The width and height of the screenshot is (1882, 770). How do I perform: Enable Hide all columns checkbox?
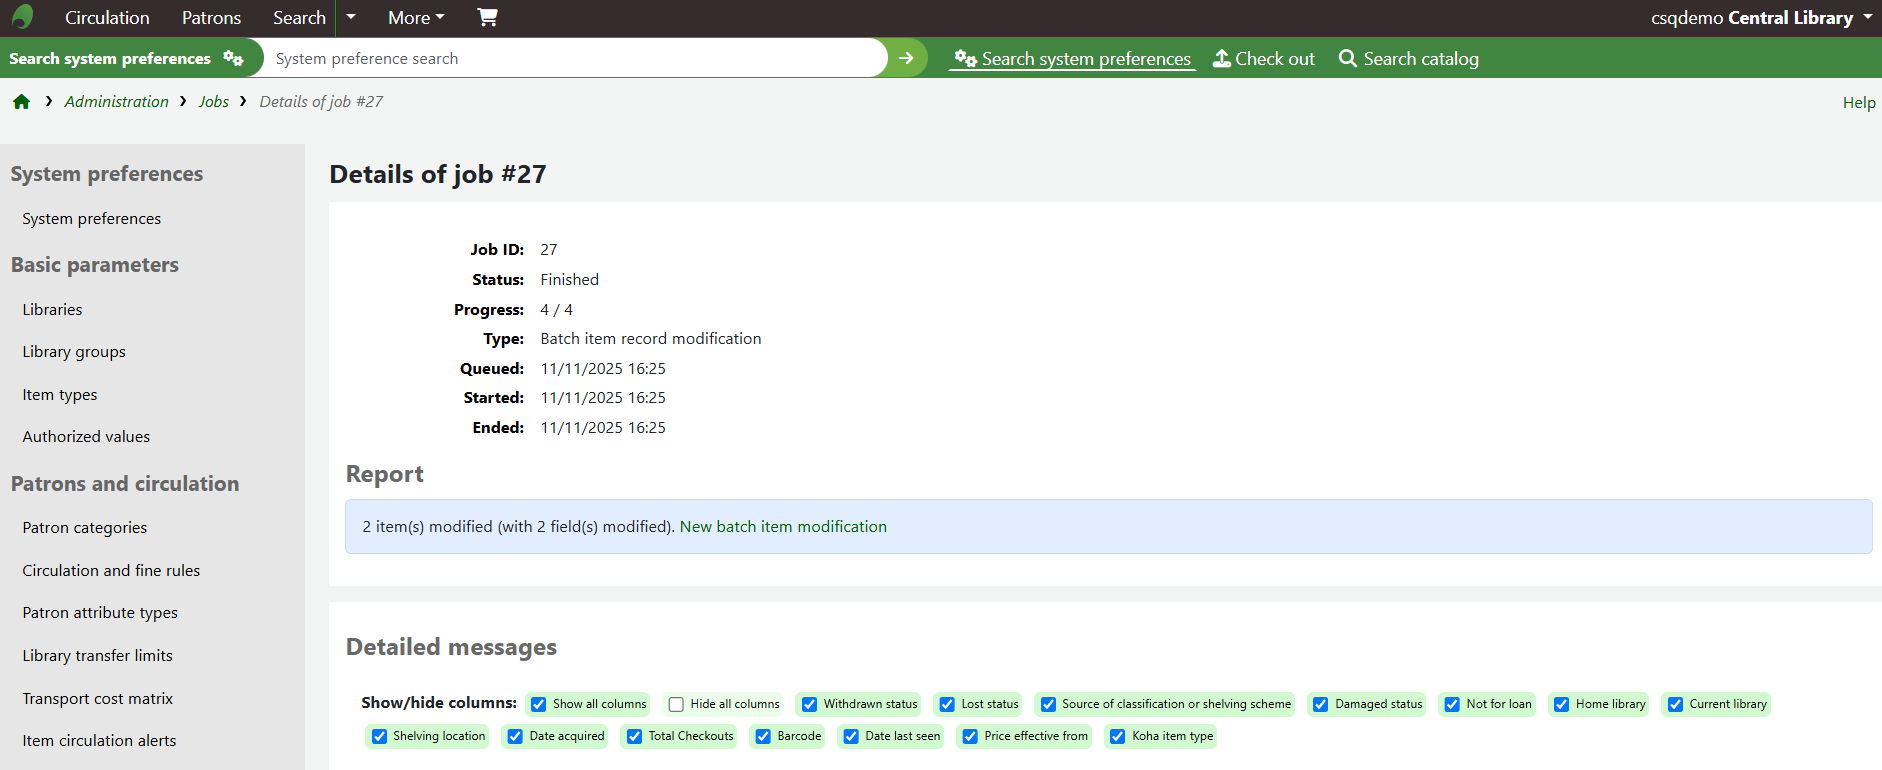[x=676, y=704]
